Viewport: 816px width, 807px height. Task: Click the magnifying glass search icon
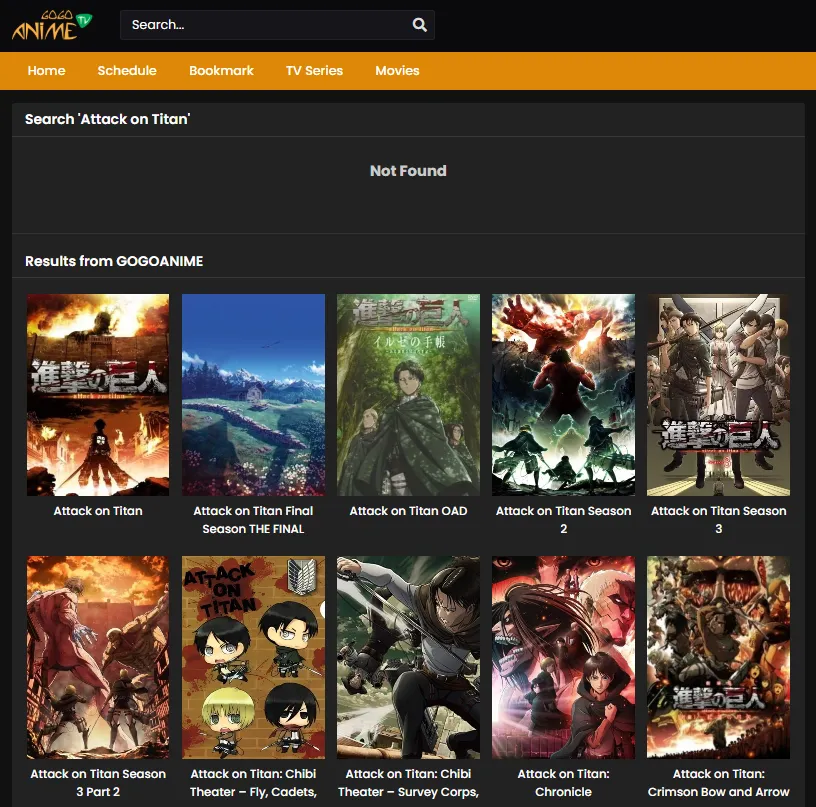click(420, 25)
